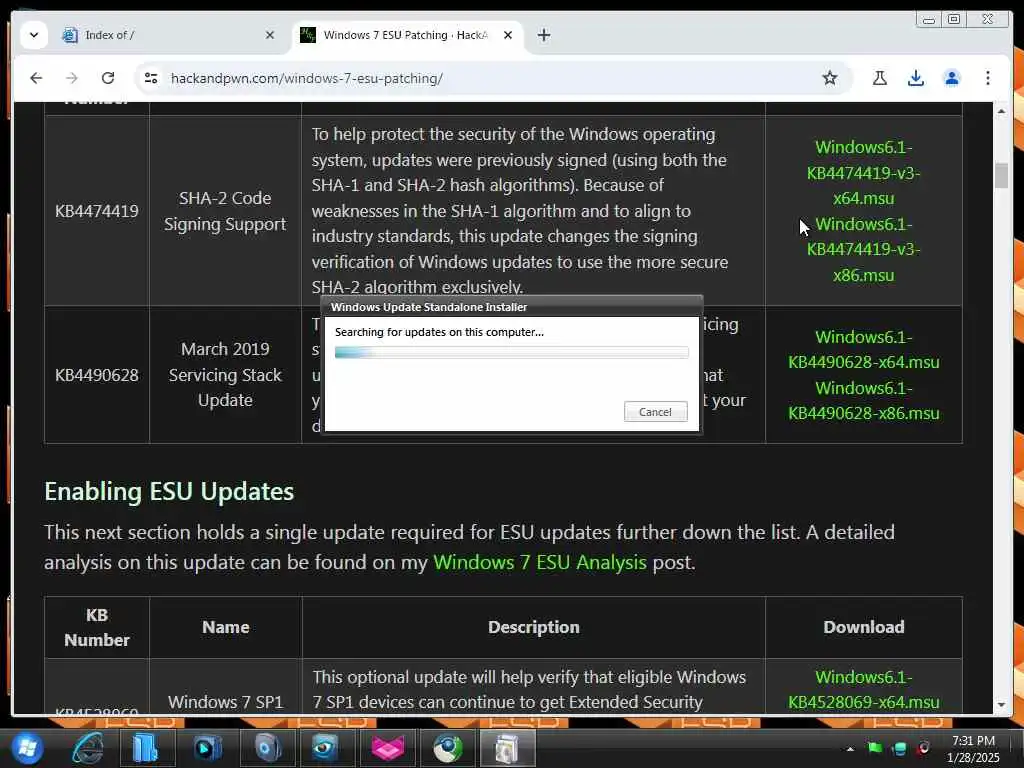Click the forward navigation arrow
Image resolution: width=1024 pixels, height=768 pixels.
[x=72, y=78]
